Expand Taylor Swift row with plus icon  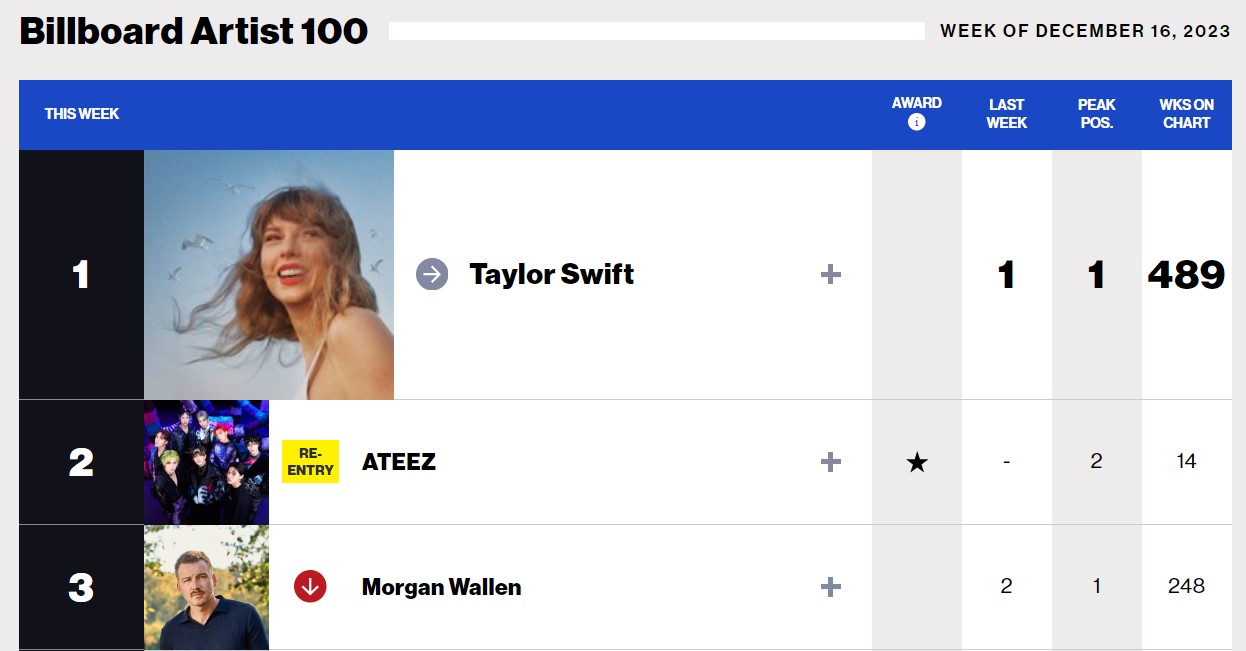830,274
